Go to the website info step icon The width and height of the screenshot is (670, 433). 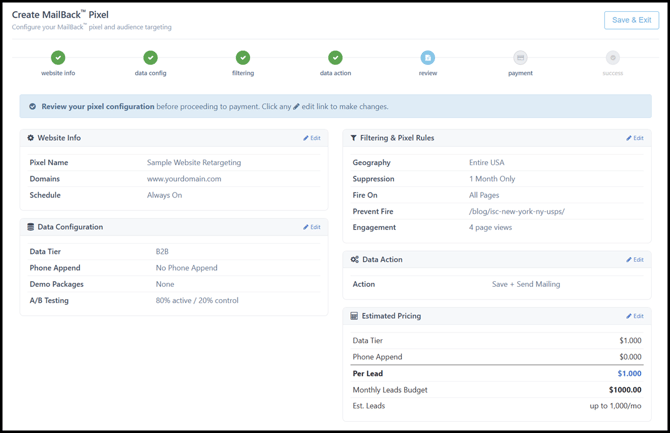click(x=58, y=57)
